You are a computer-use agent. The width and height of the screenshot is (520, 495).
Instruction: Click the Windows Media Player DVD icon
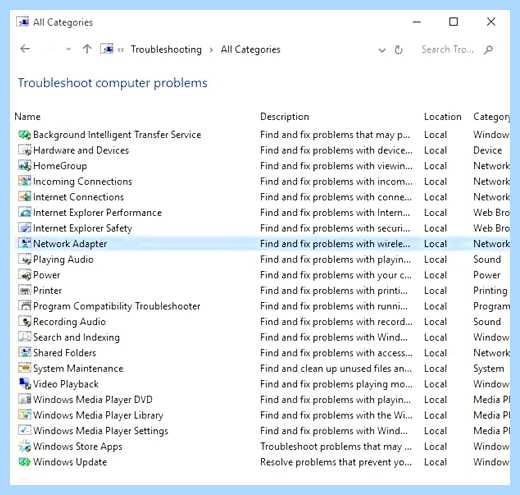point(24,399)
